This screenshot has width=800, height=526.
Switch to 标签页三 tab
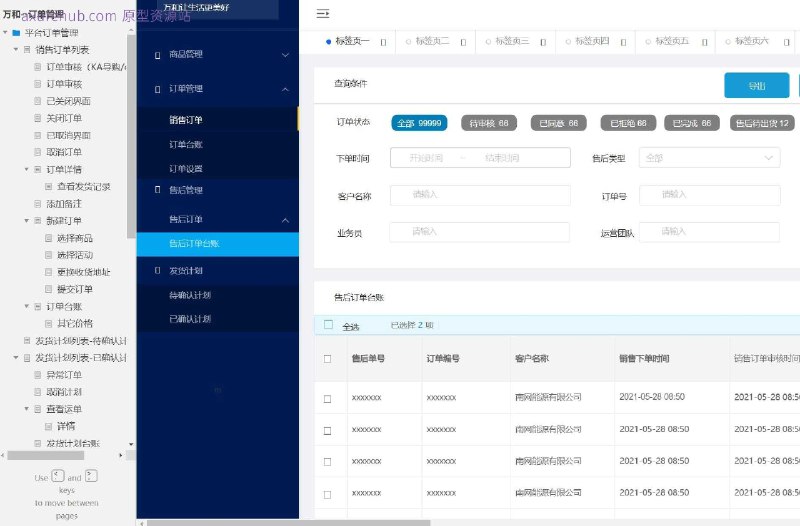point(512,41)
